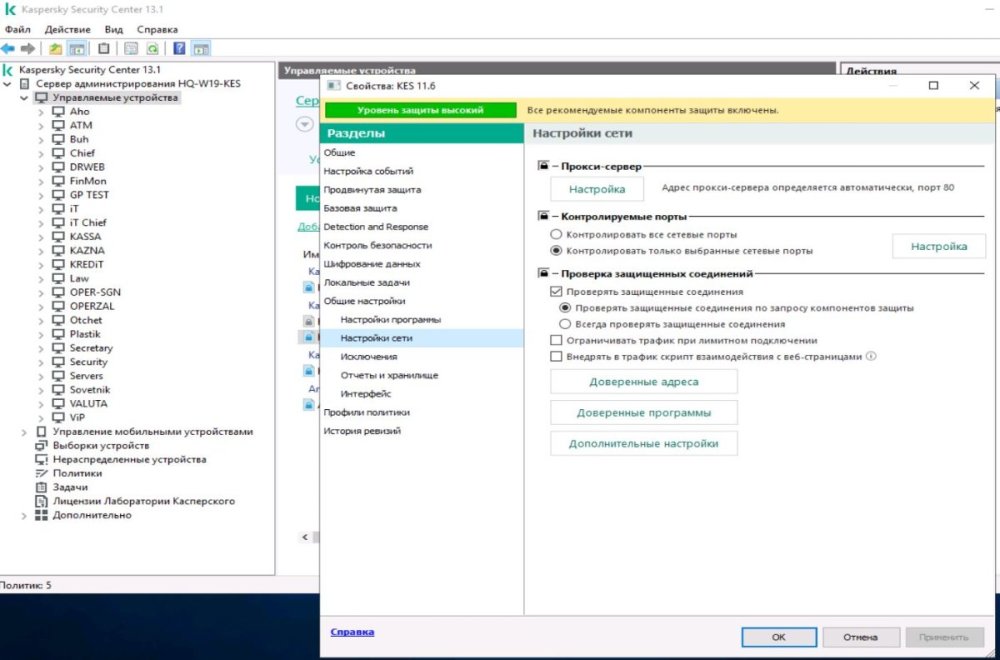
Task: Toggle the lock icon for Прокси-сервер
Action: (x=543, y=166)
